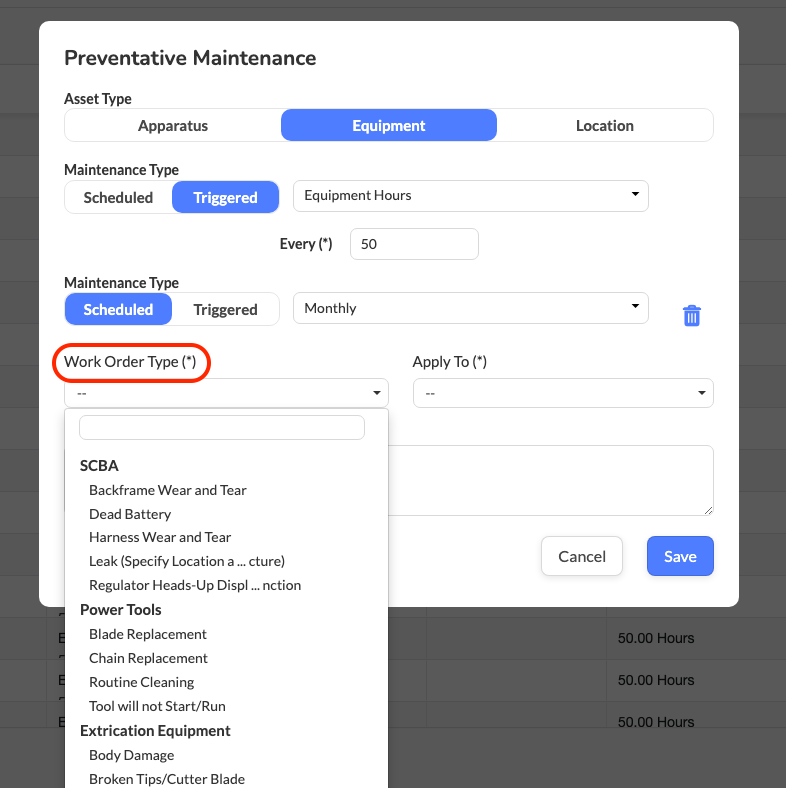Focus the work order type search box
The height and width of the screenshot is (788, 786).
[x=222, y=428]
